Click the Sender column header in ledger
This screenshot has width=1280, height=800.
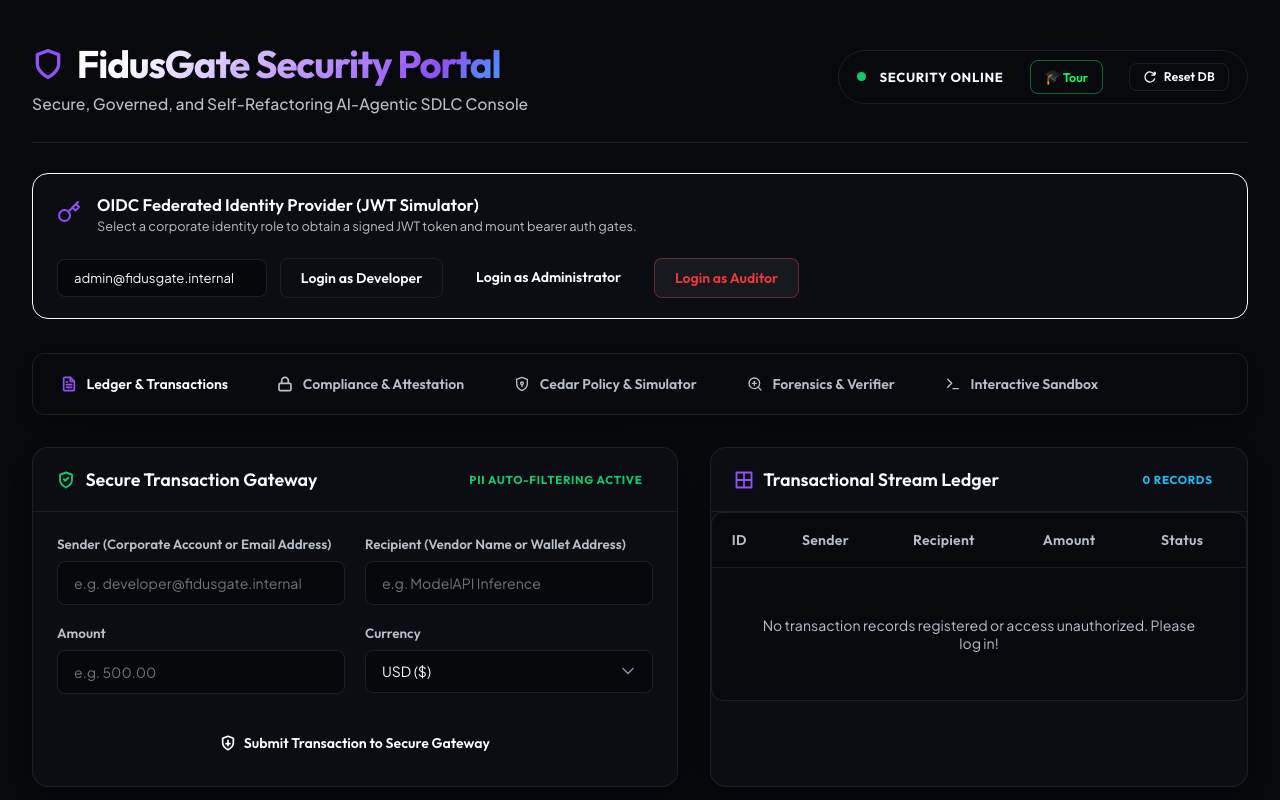[825, 540]
